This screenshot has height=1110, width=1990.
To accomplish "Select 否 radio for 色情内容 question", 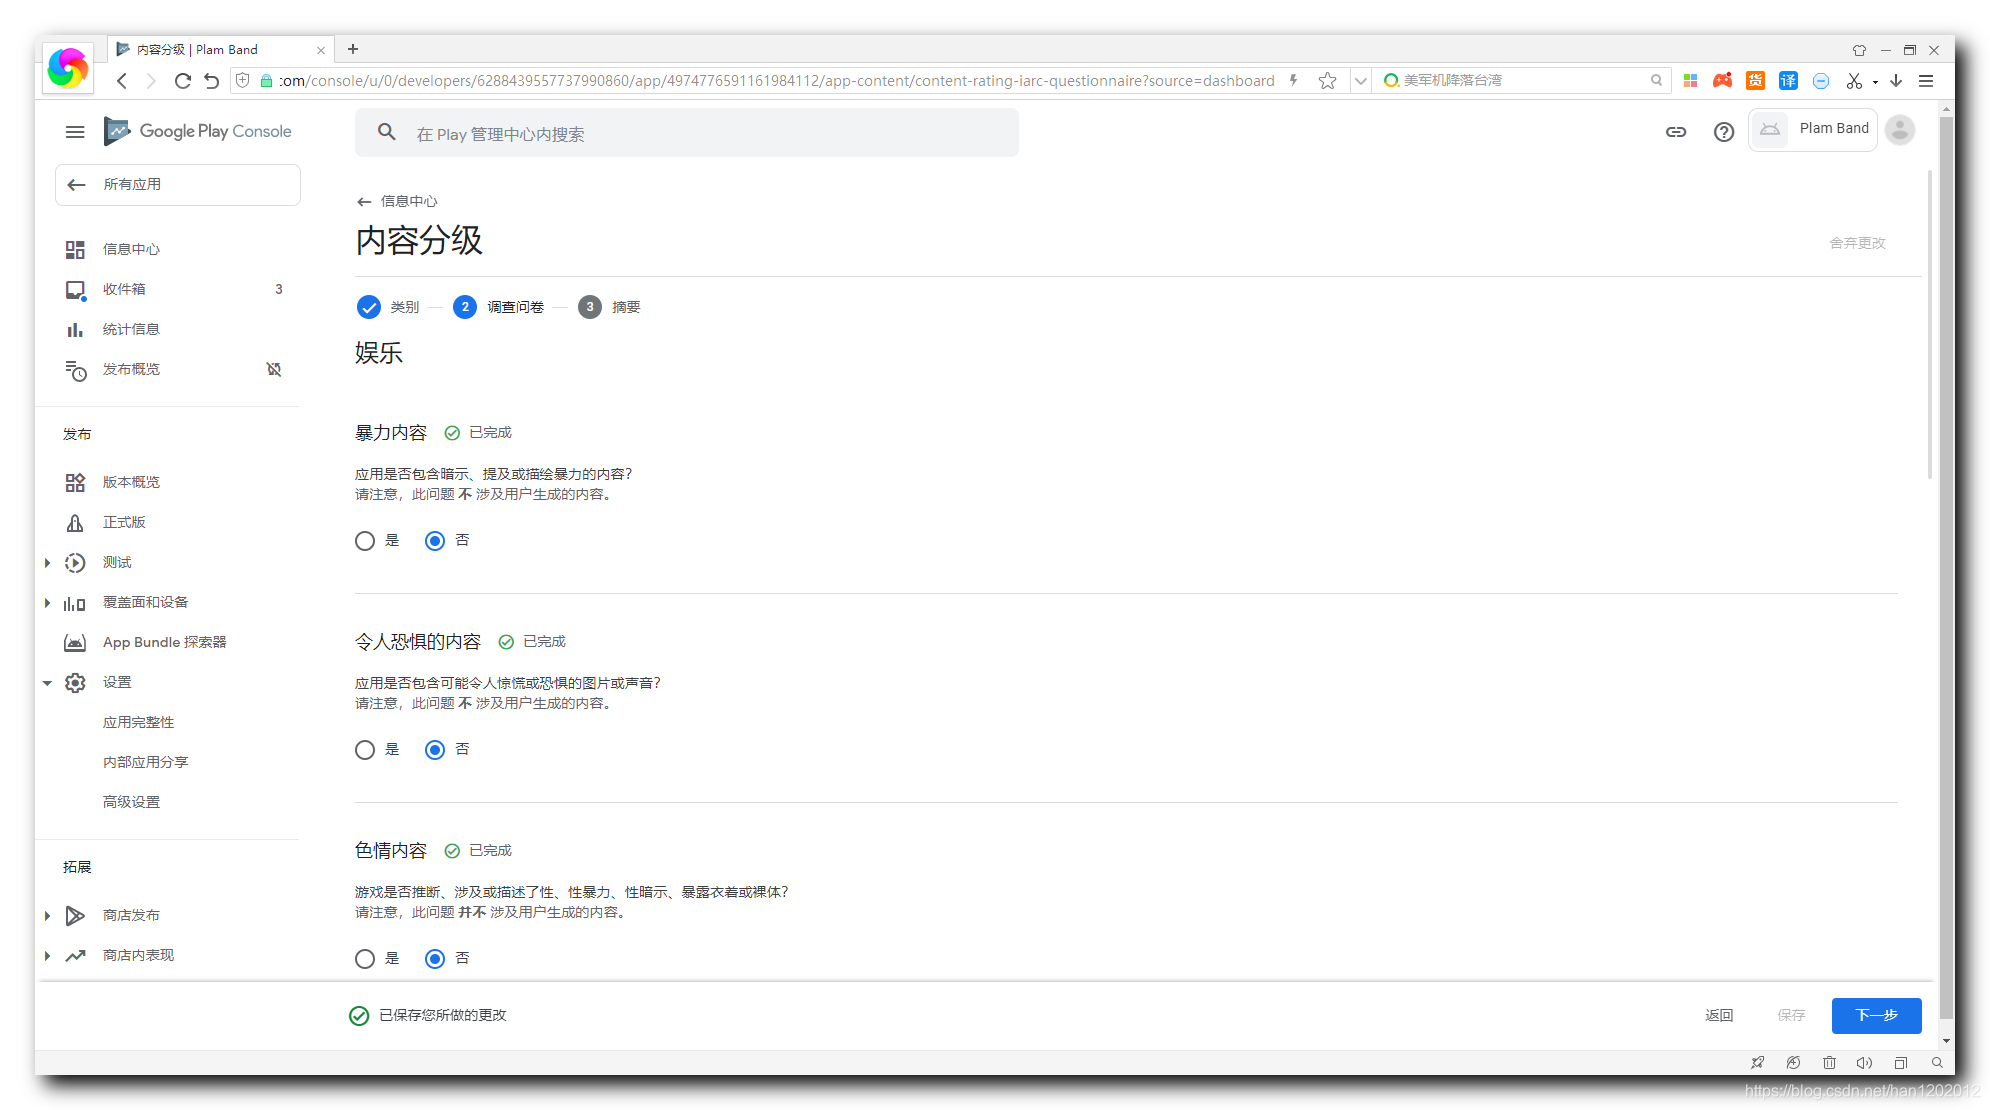I will (435, 959).
